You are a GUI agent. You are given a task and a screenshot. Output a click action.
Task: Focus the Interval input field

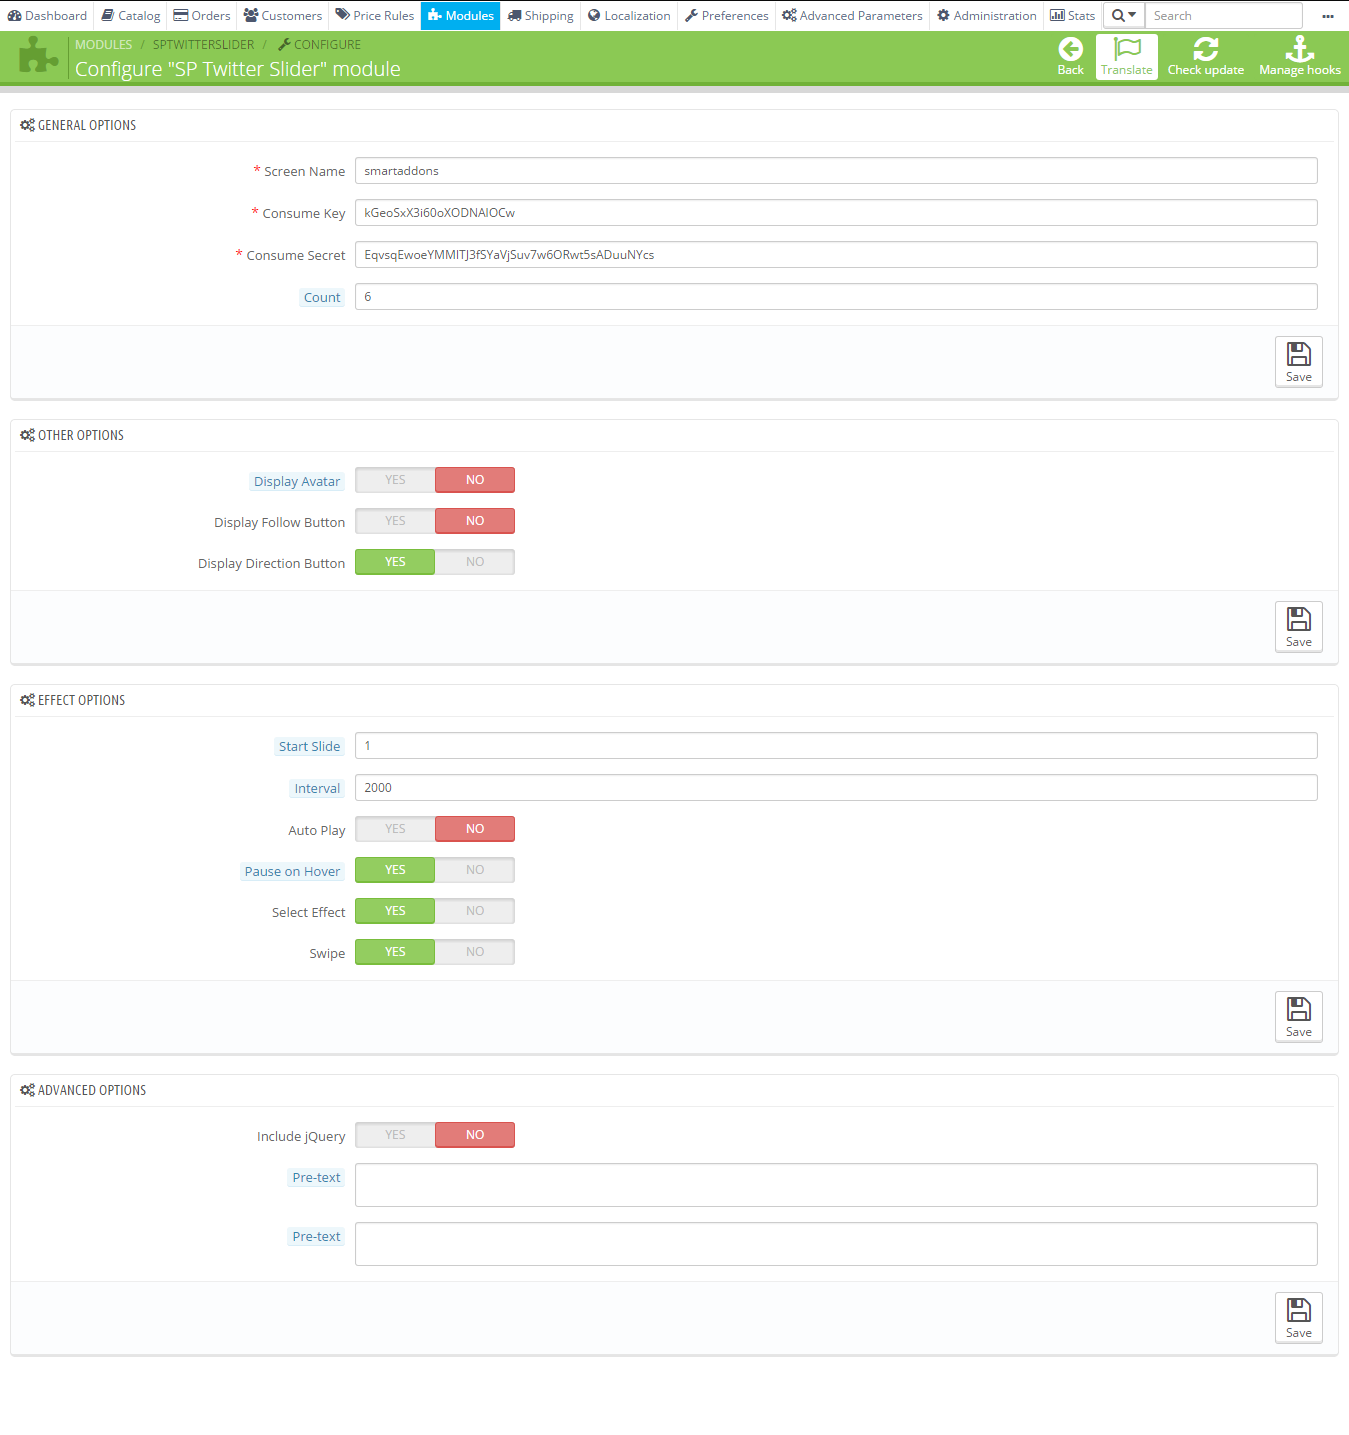click(836, 788)
